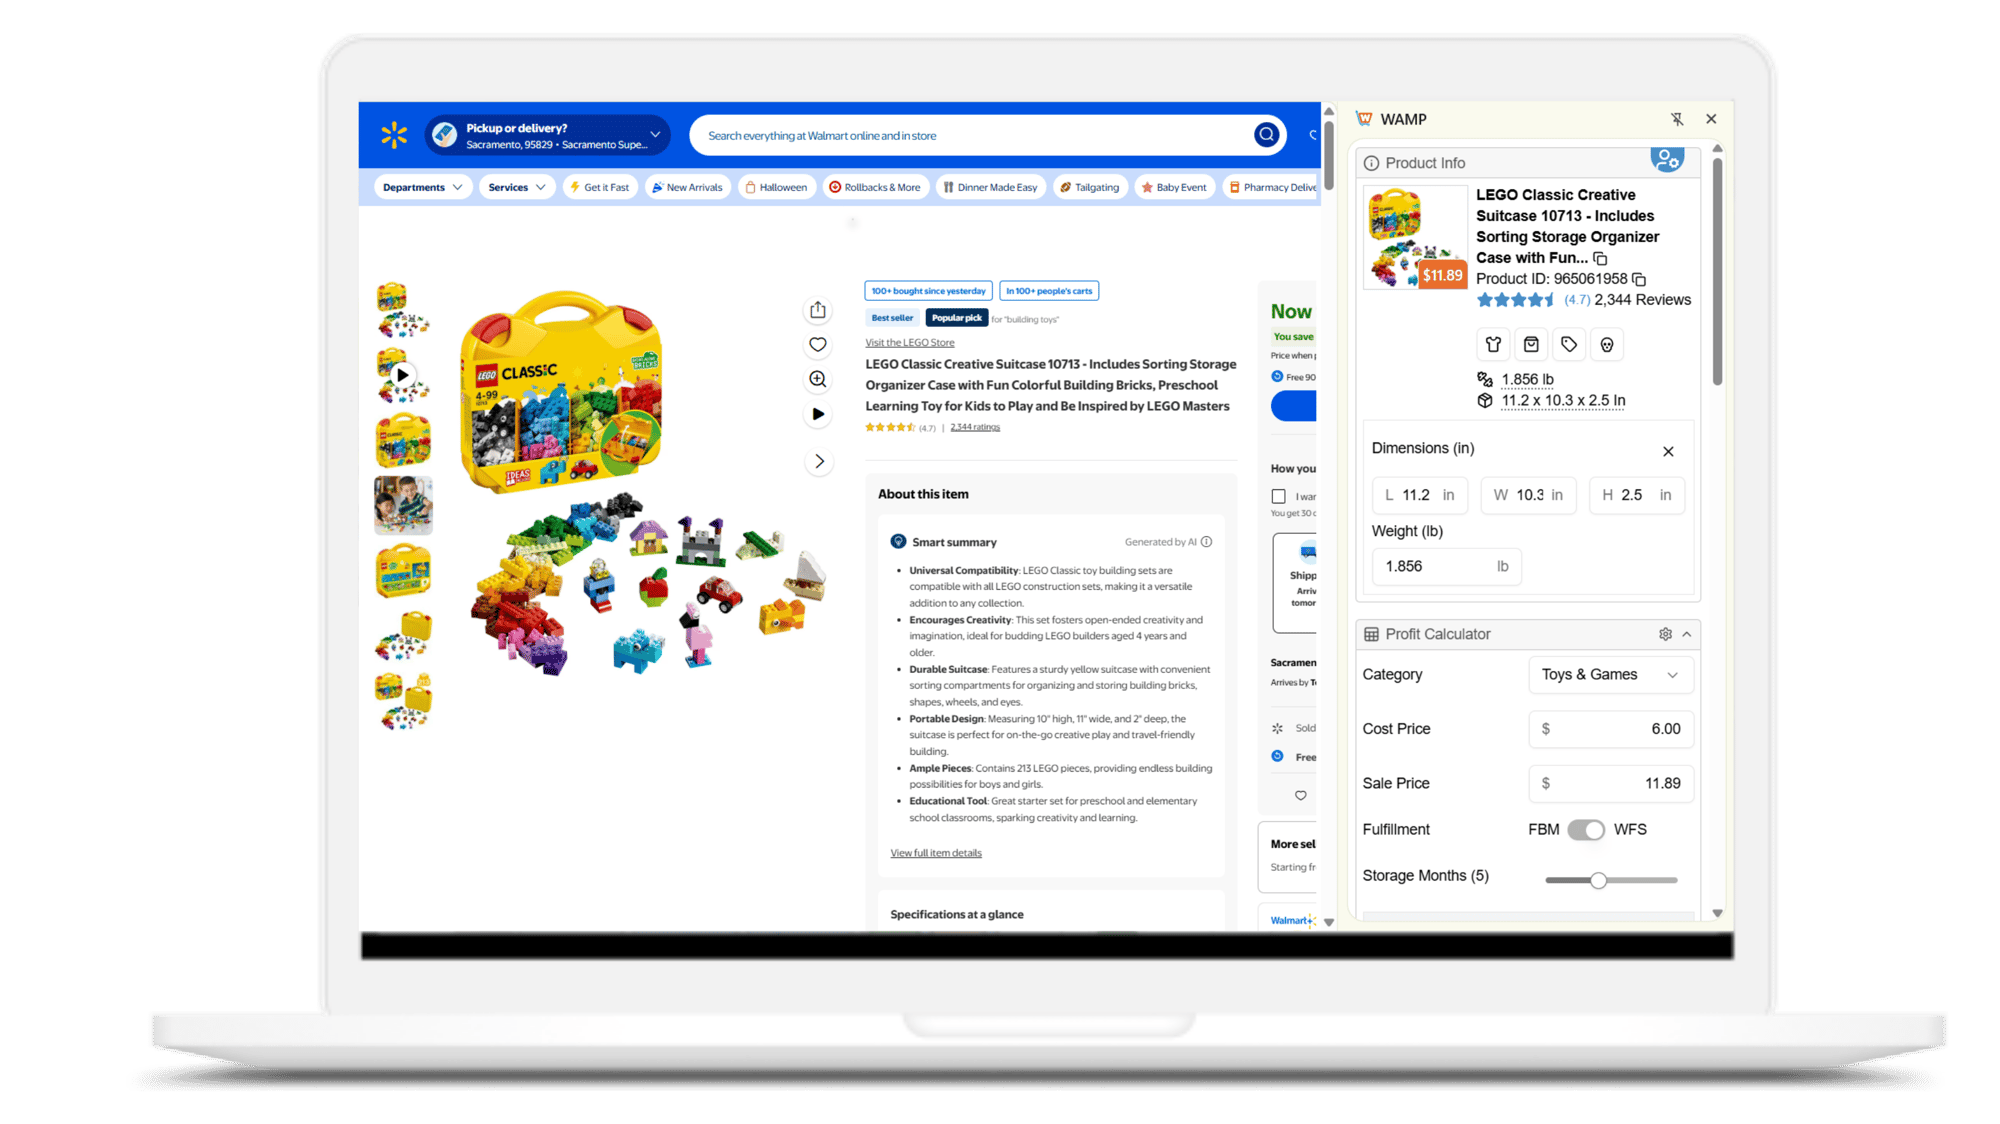Open the Baby Event tab

click(x=1174, y=188)
